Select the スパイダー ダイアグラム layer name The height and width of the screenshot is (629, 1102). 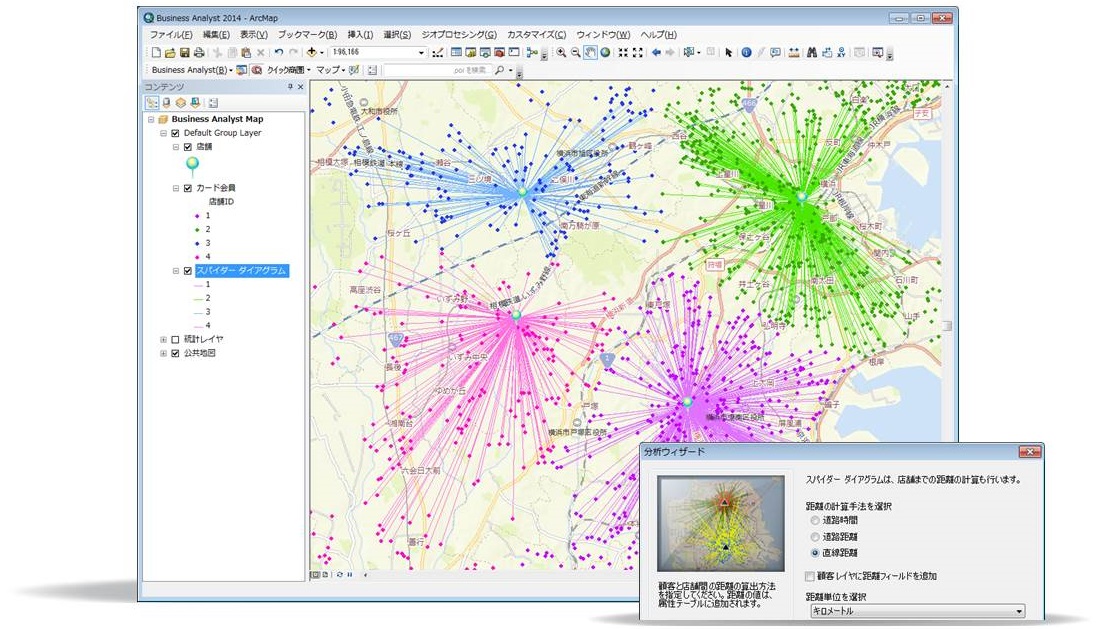242,271
